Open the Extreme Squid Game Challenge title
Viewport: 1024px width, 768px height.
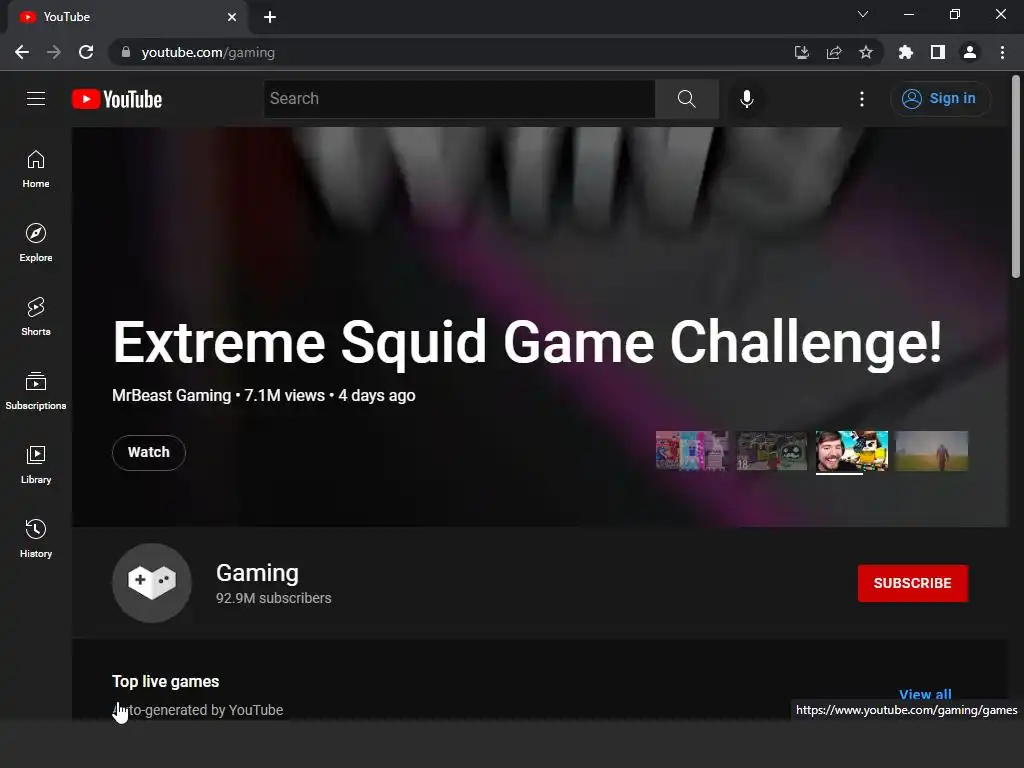(x=527, y=342)
